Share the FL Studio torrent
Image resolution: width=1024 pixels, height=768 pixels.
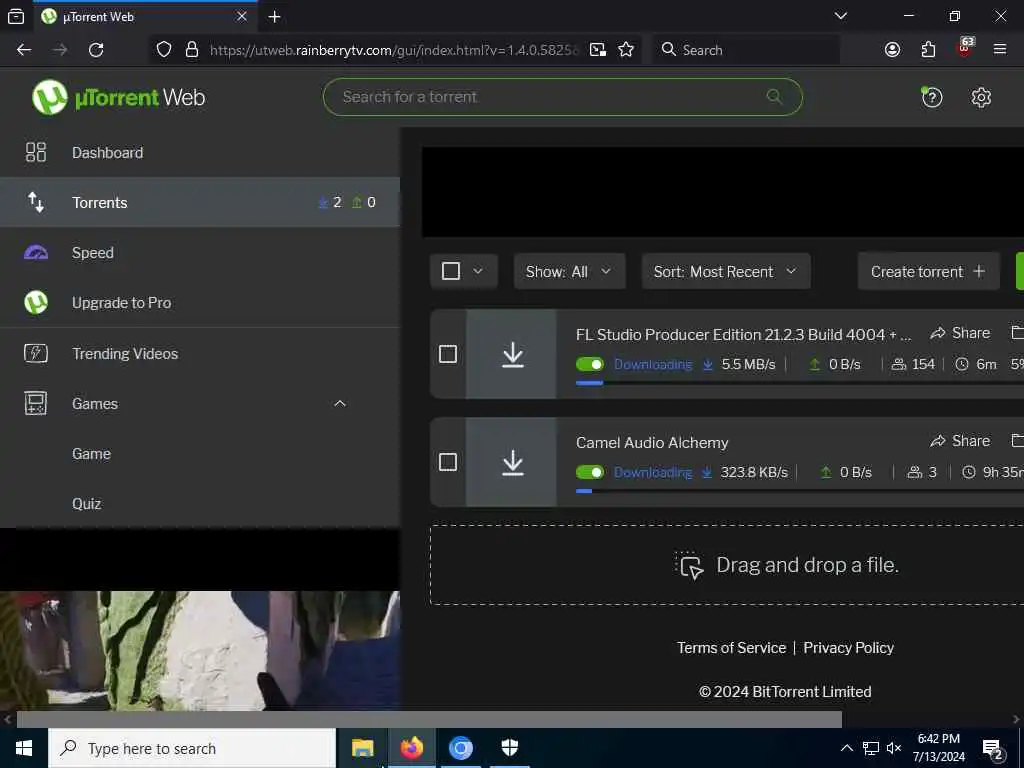click(x=960, y=333)
